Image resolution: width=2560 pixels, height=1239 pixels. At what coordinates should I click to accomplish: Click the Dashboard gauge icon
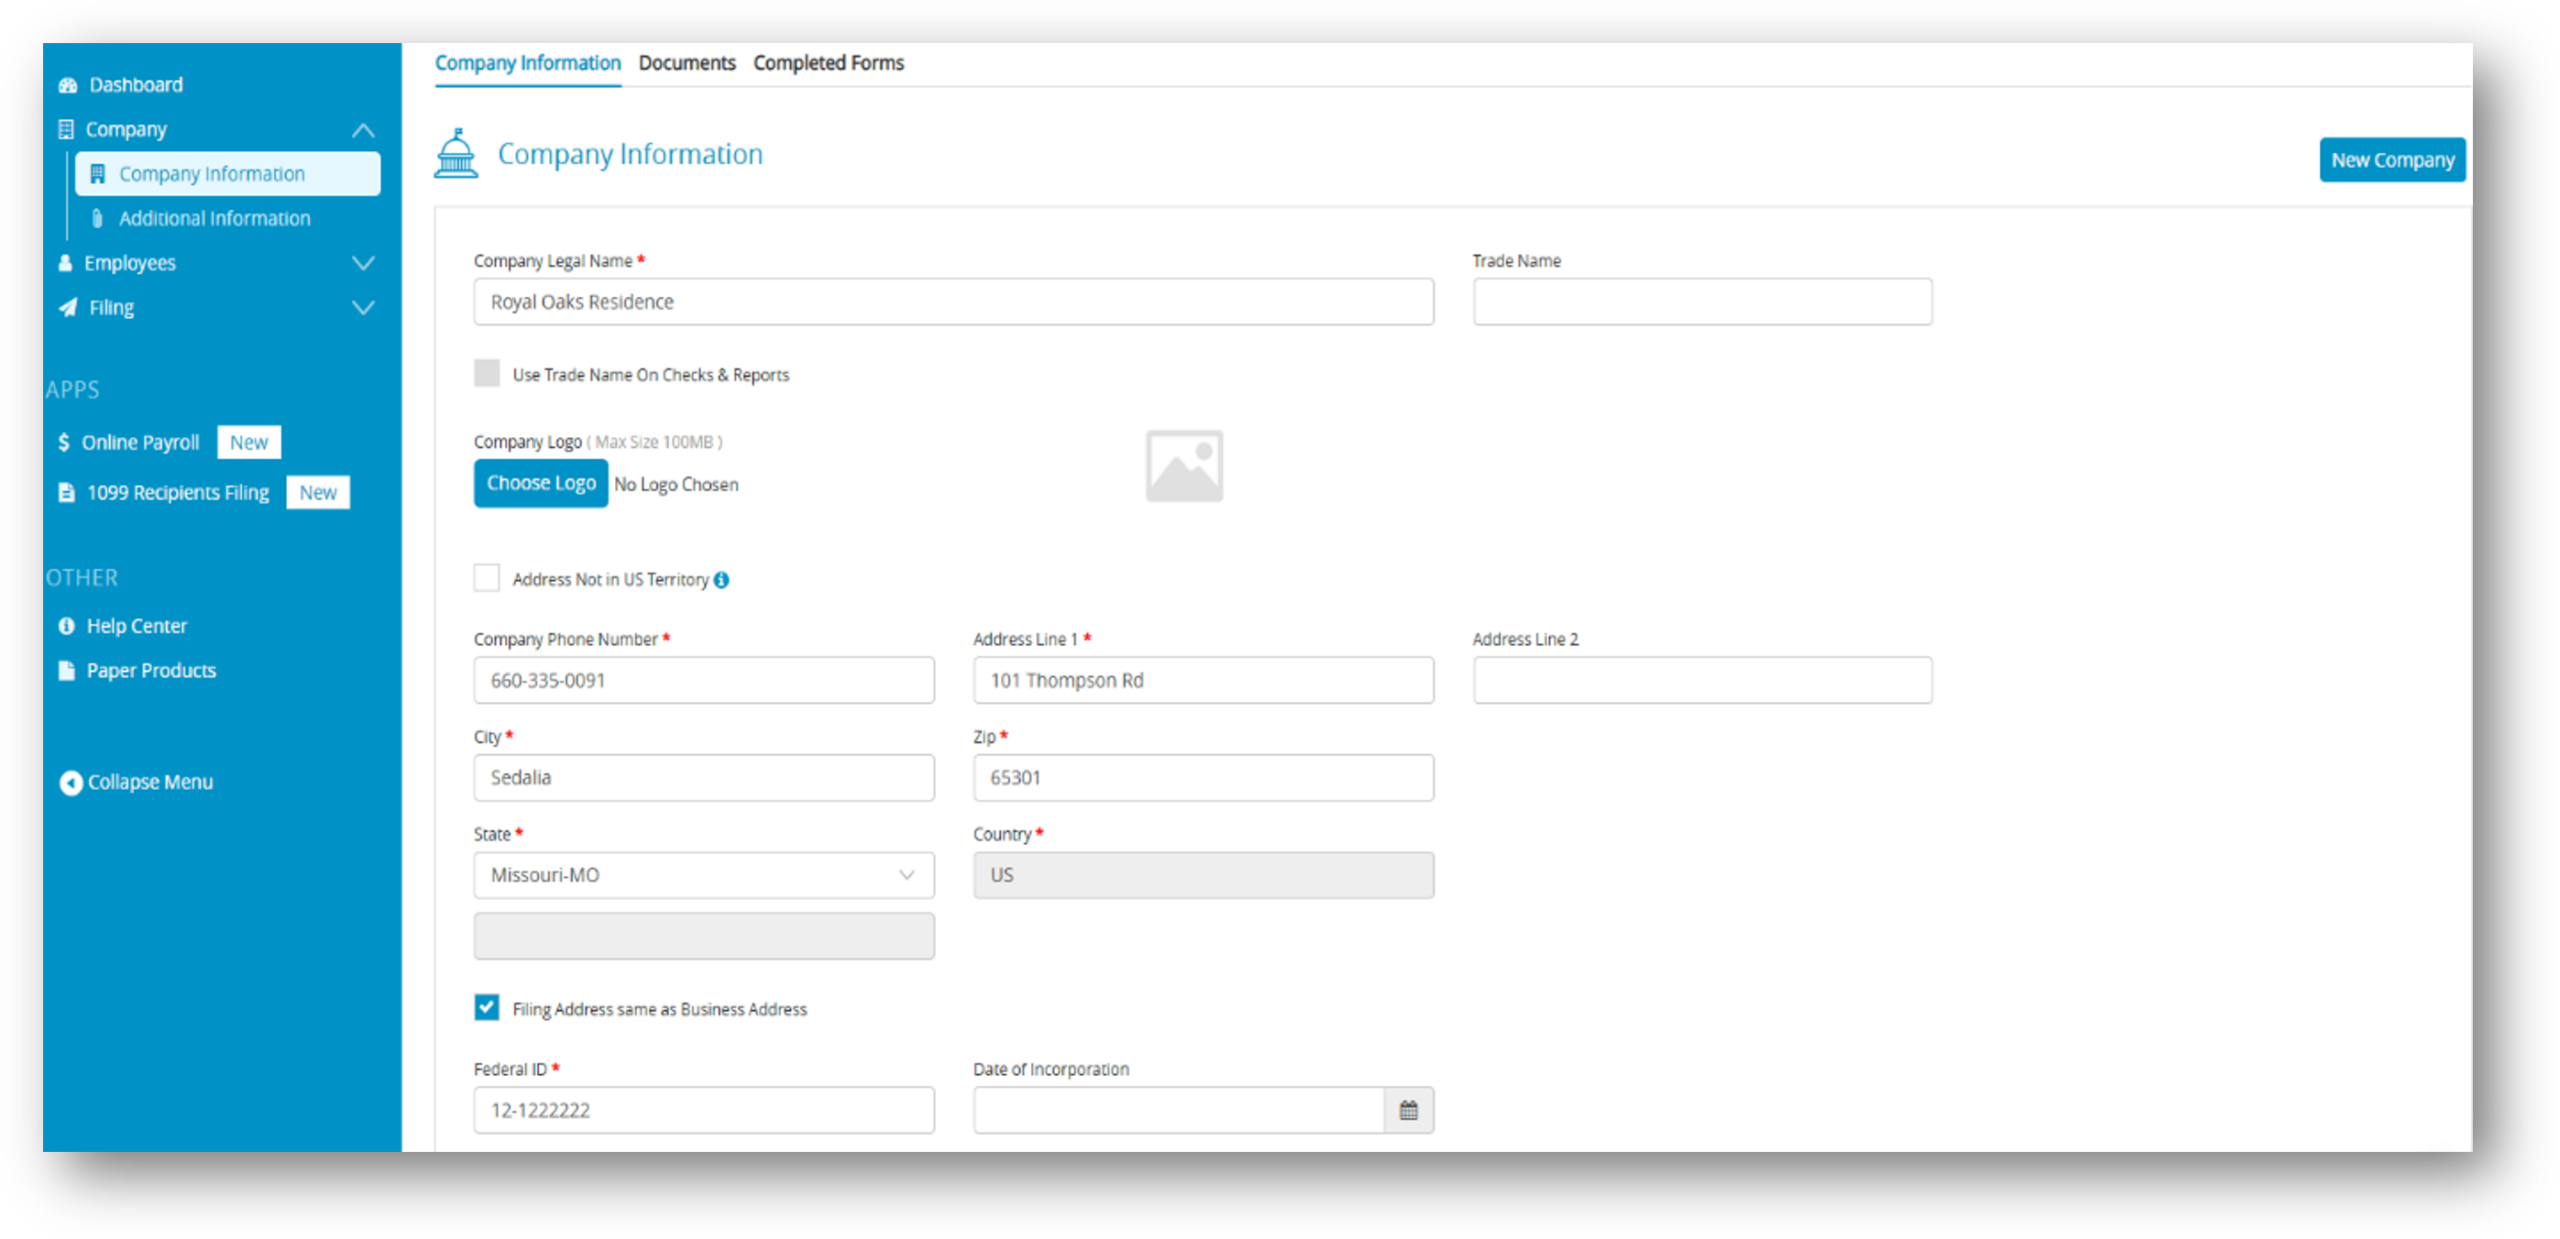(x=68, y=85)
